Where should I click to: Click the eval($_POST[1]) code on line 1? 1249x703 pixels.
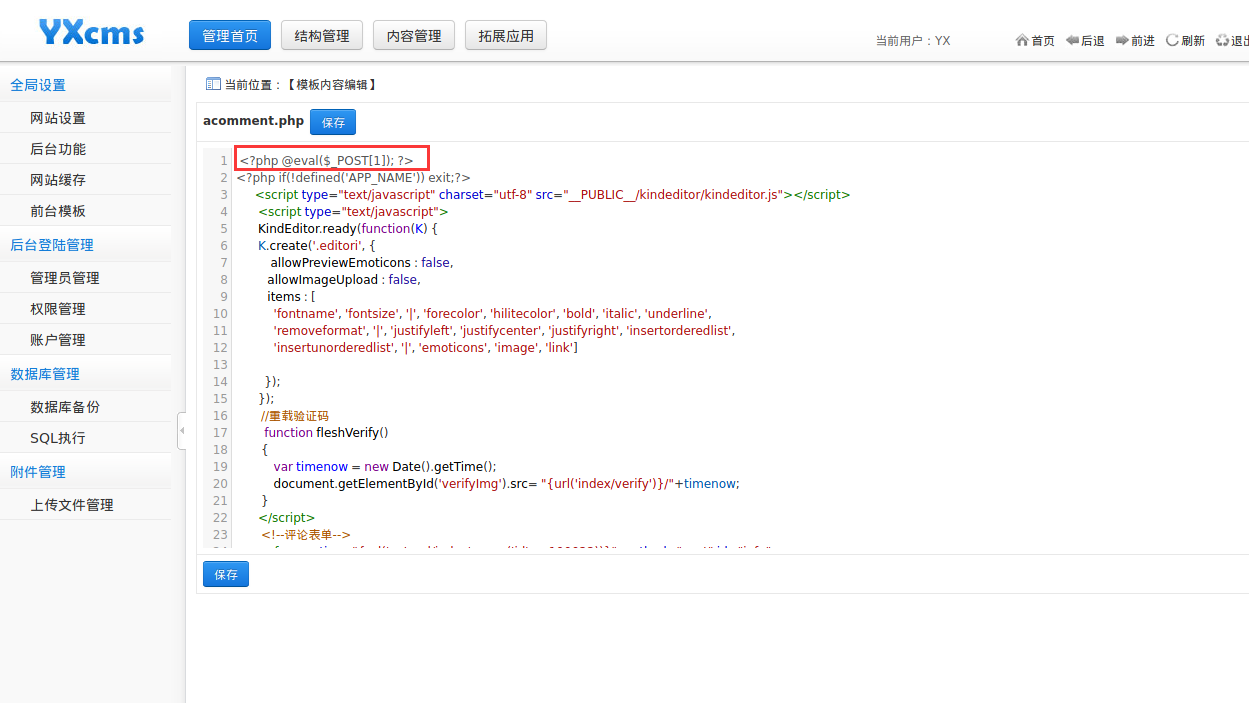pyautogui.click(x=326, y=160)
